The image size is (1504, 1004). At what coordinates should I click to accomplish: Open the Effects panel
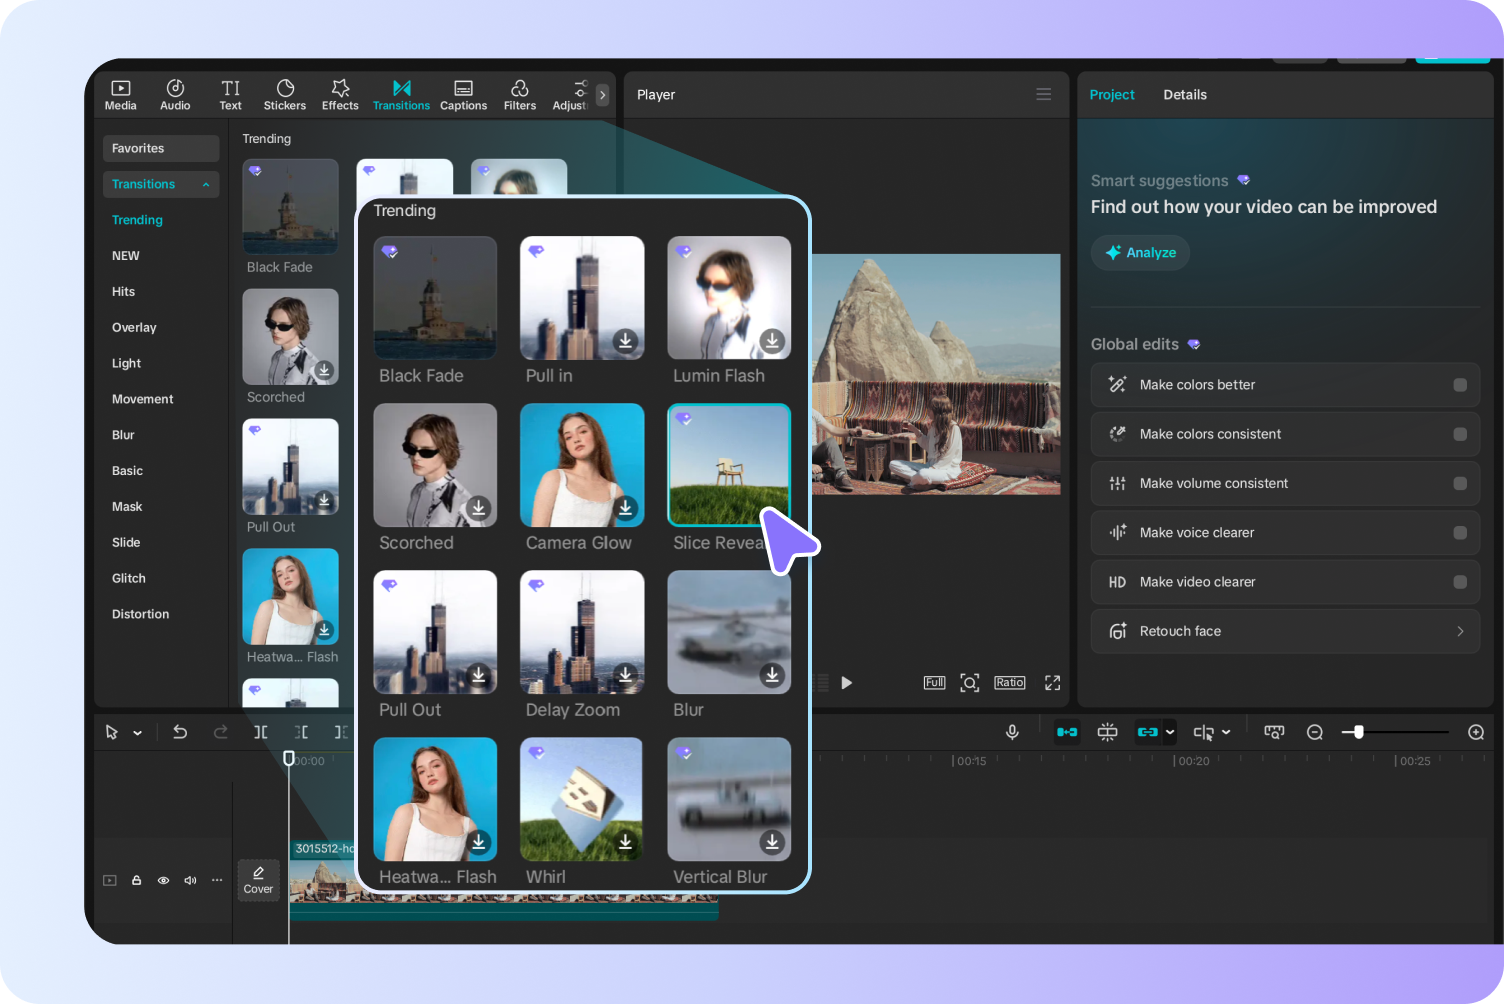point(340,94)
